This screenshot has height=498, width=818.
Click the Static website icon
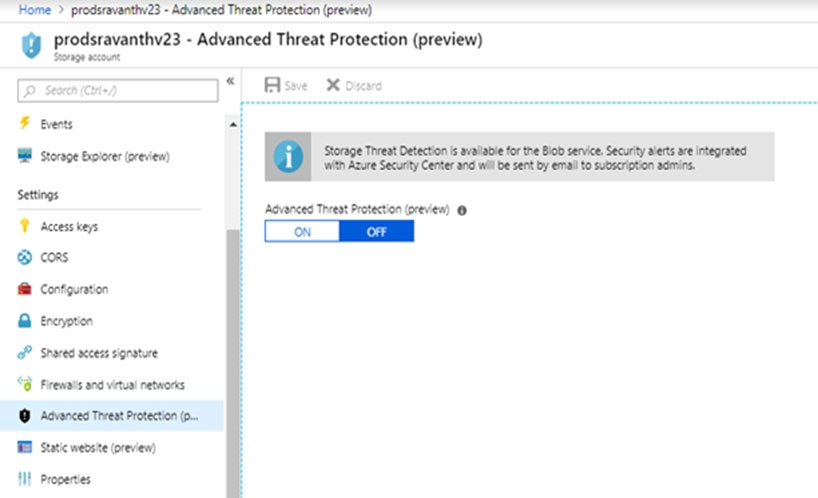pyautogui.click(x=25, y=447)
